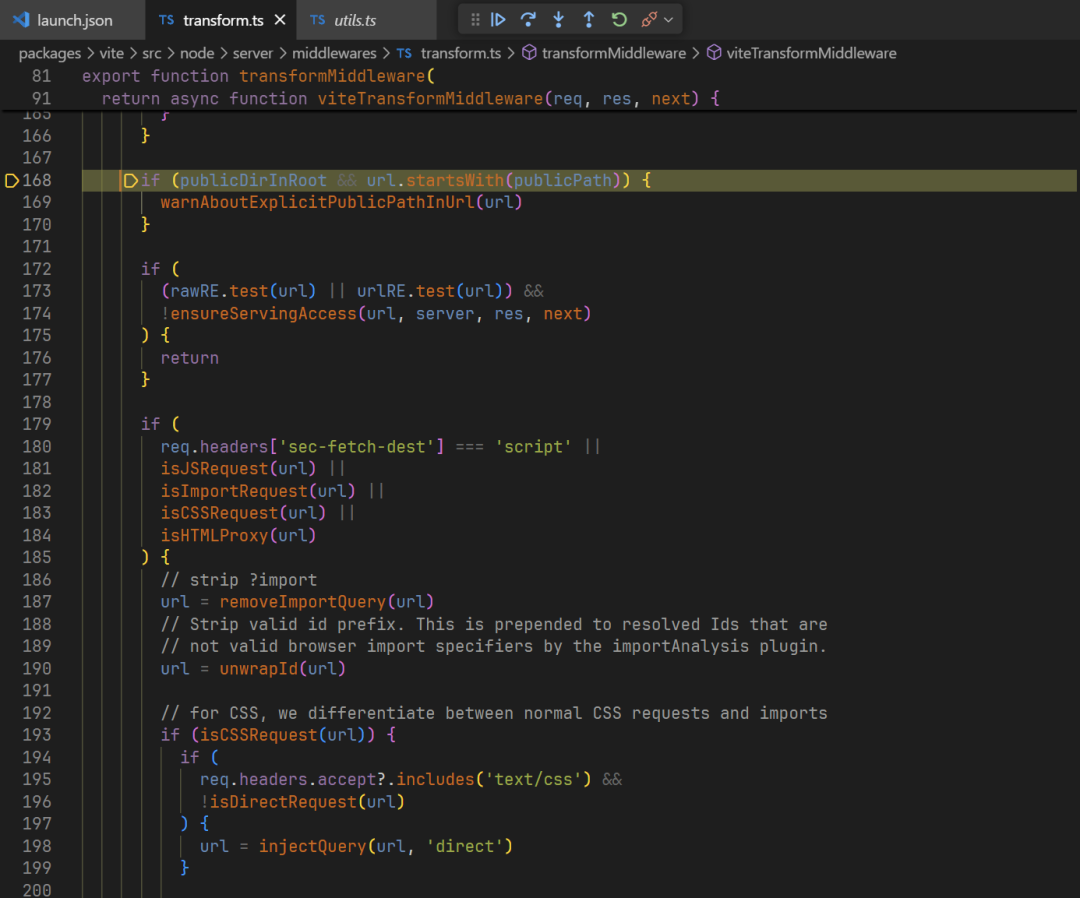The height and width of the screenshot is (898, 1080).
Task: Expand the middlewares folder breadcrumb
Action: 334,53
